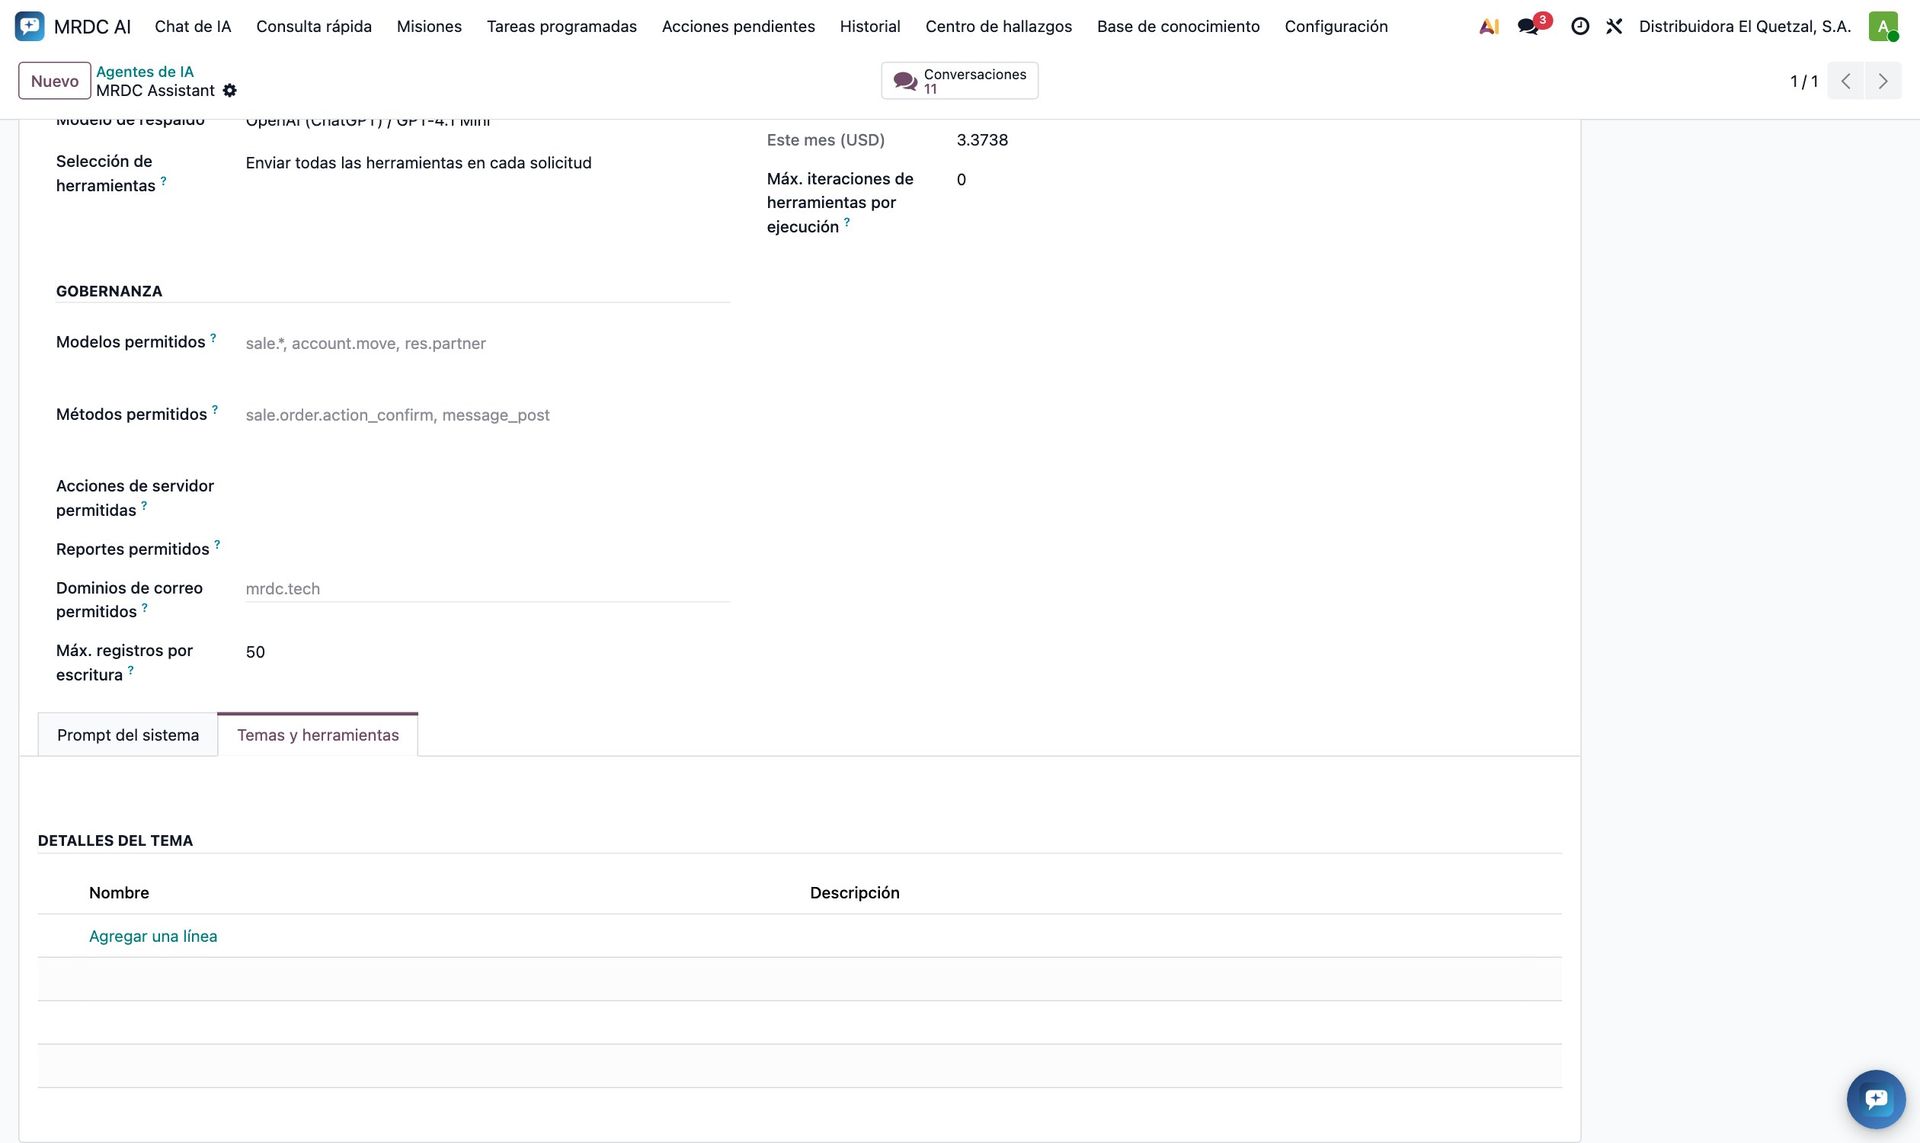Sort by Descripción column header
Screen dimensions: 1920x1143
coord(855,893)
